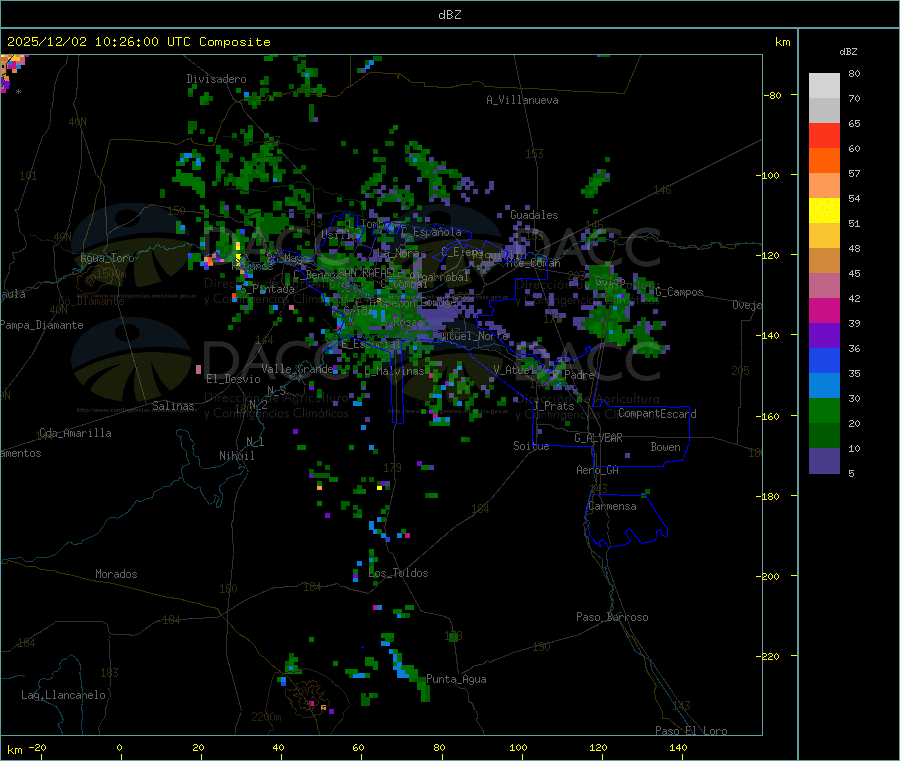Click the red 60-65 dBZ legend swatch

point(824,135)
